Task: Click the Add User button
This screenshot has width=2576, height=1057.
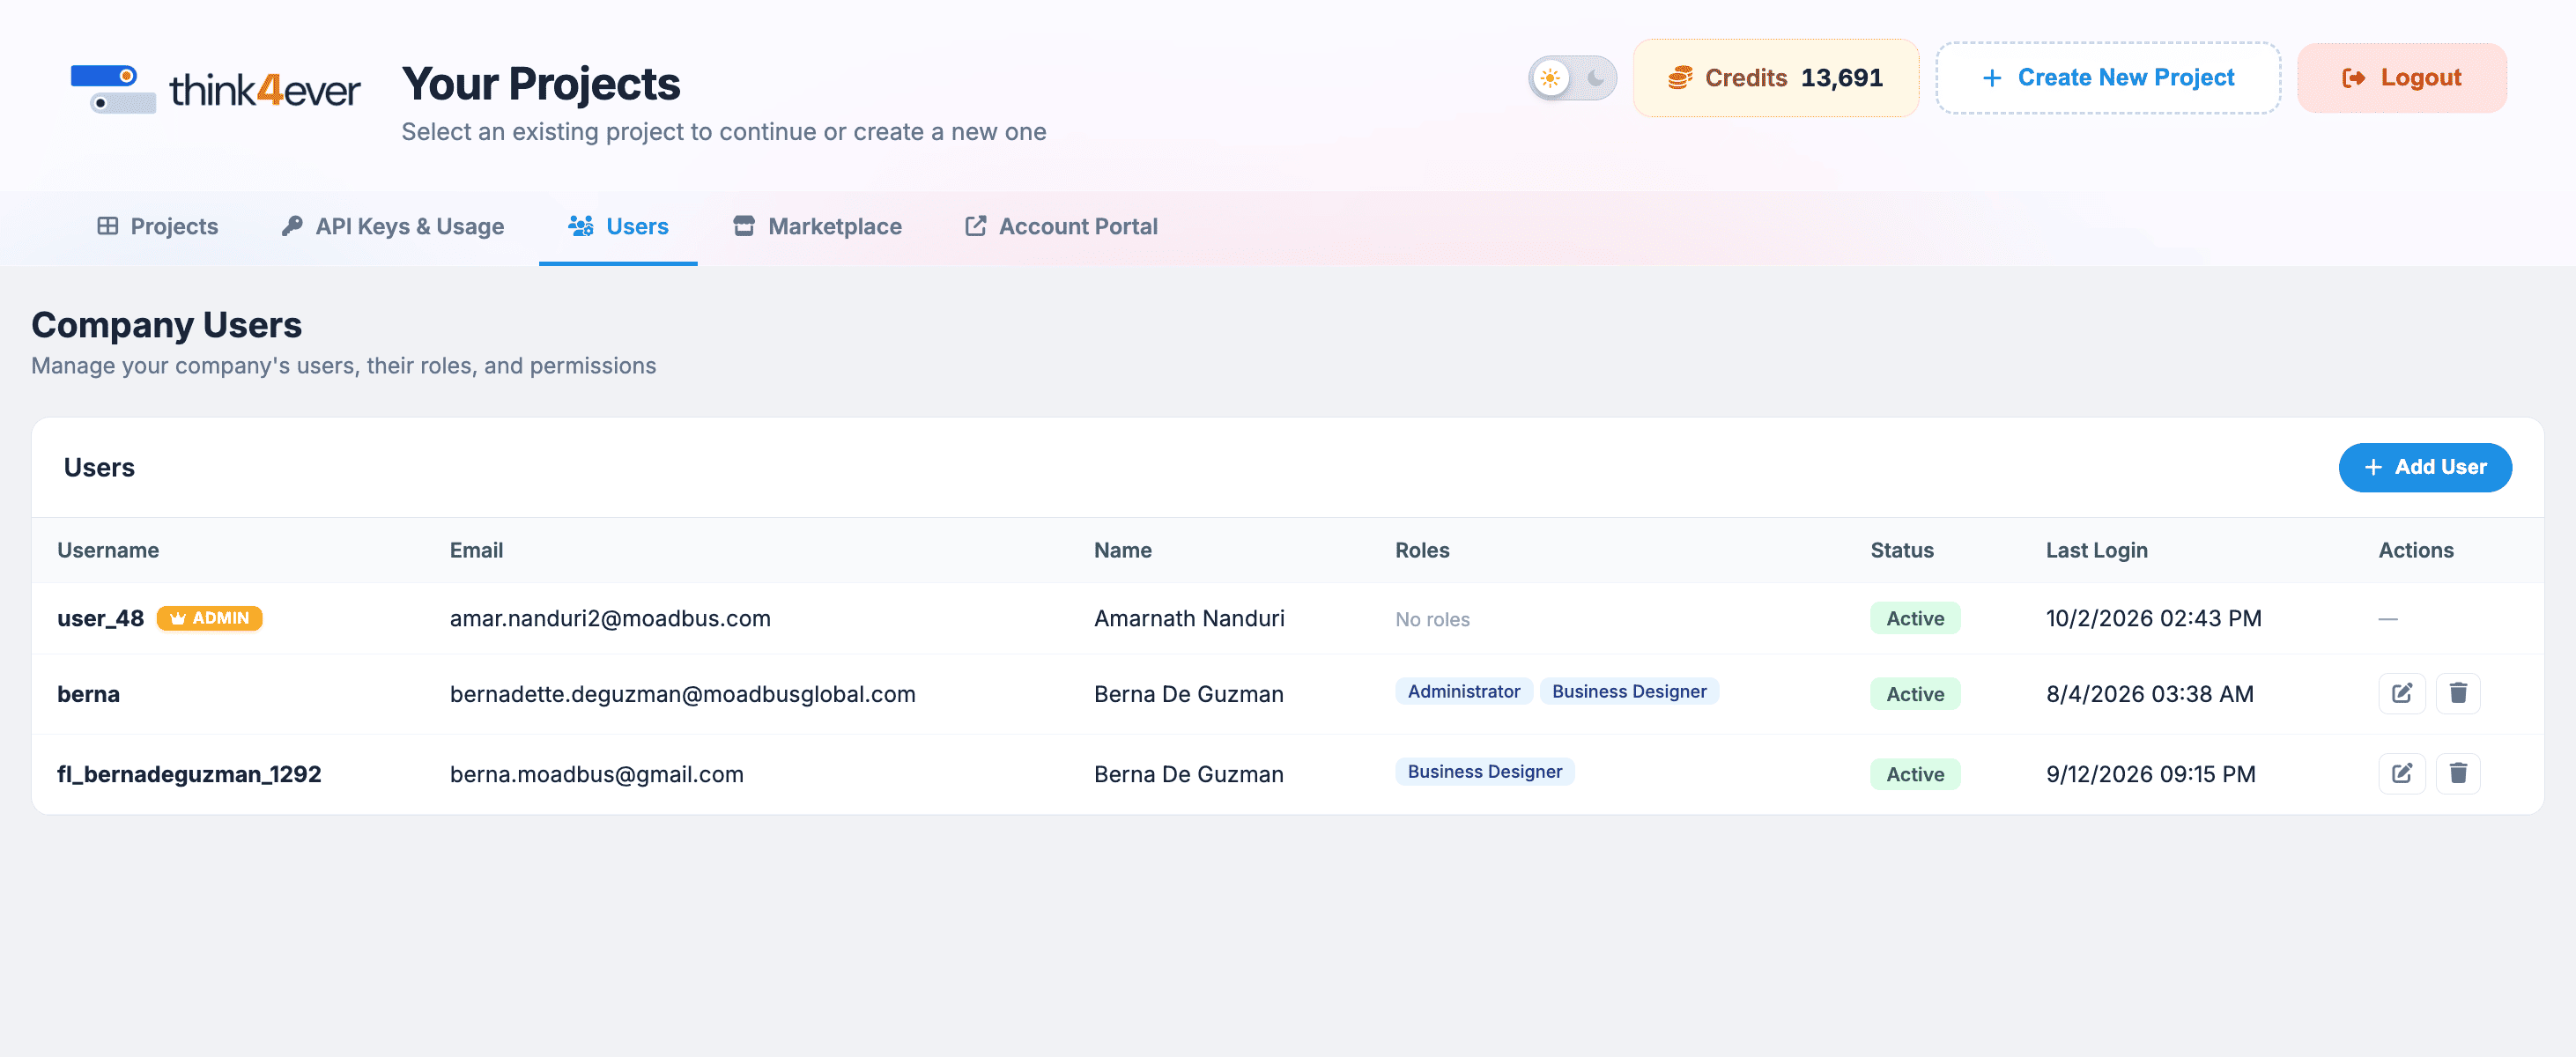Action: point(2424,467)
